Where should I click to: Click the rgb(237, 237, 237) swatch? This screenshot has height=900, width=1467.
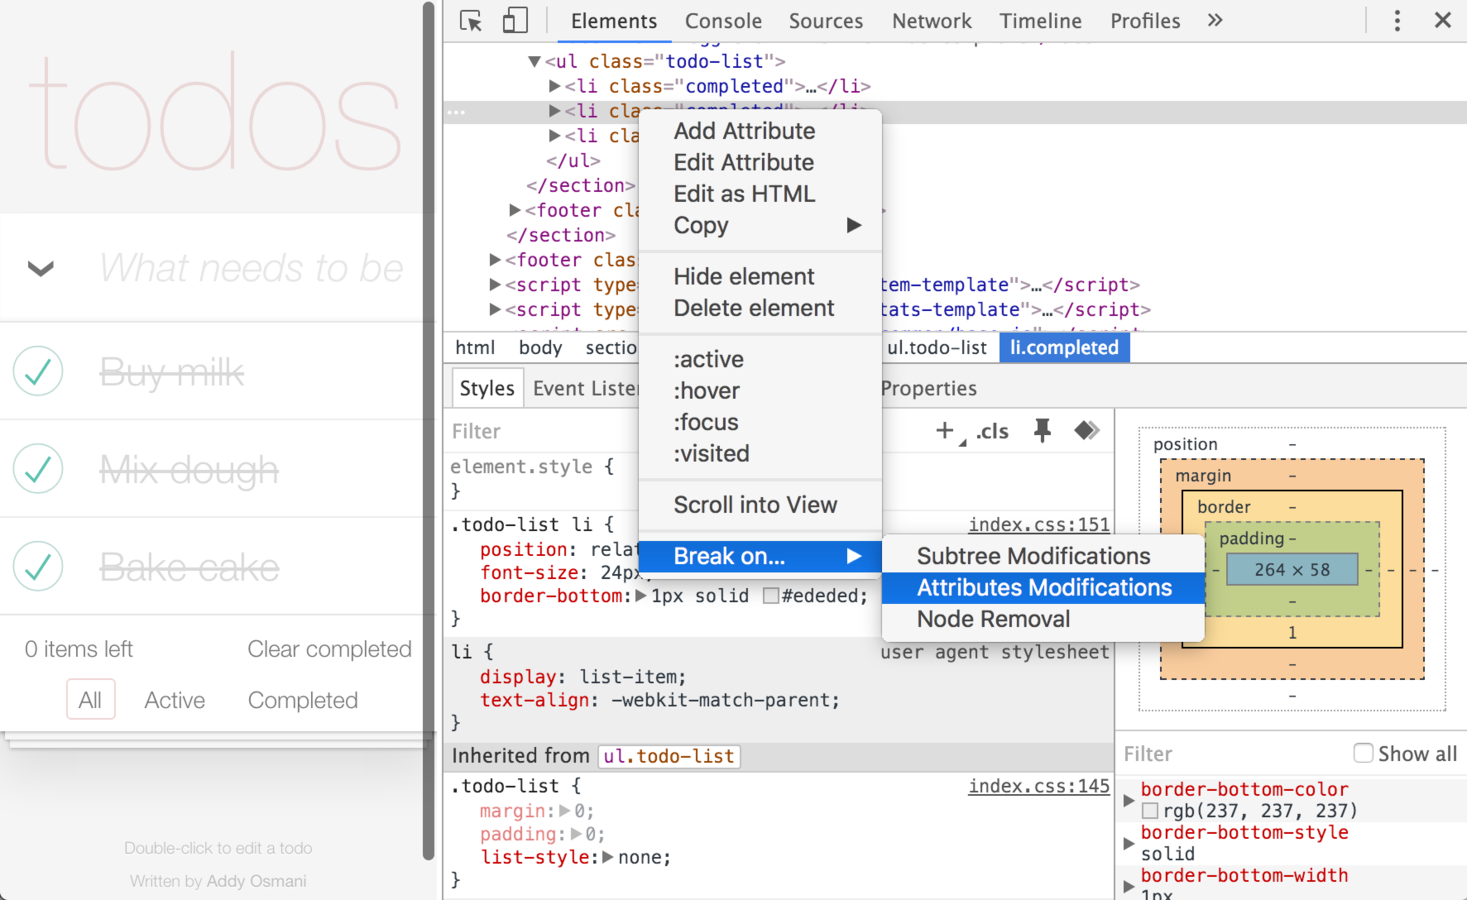[1150, 811]
